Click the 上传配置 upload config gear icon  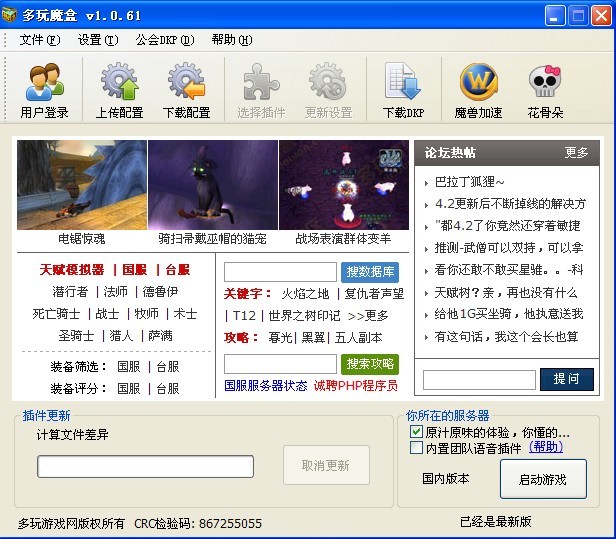[x=119, y=81]
